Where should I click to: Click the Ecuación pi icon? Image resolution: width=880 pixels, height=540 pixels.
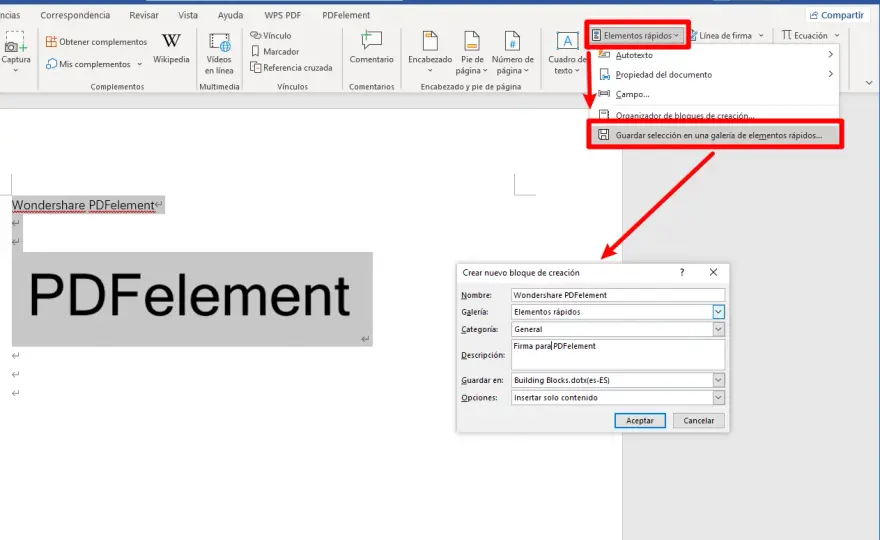pos(787,35)
